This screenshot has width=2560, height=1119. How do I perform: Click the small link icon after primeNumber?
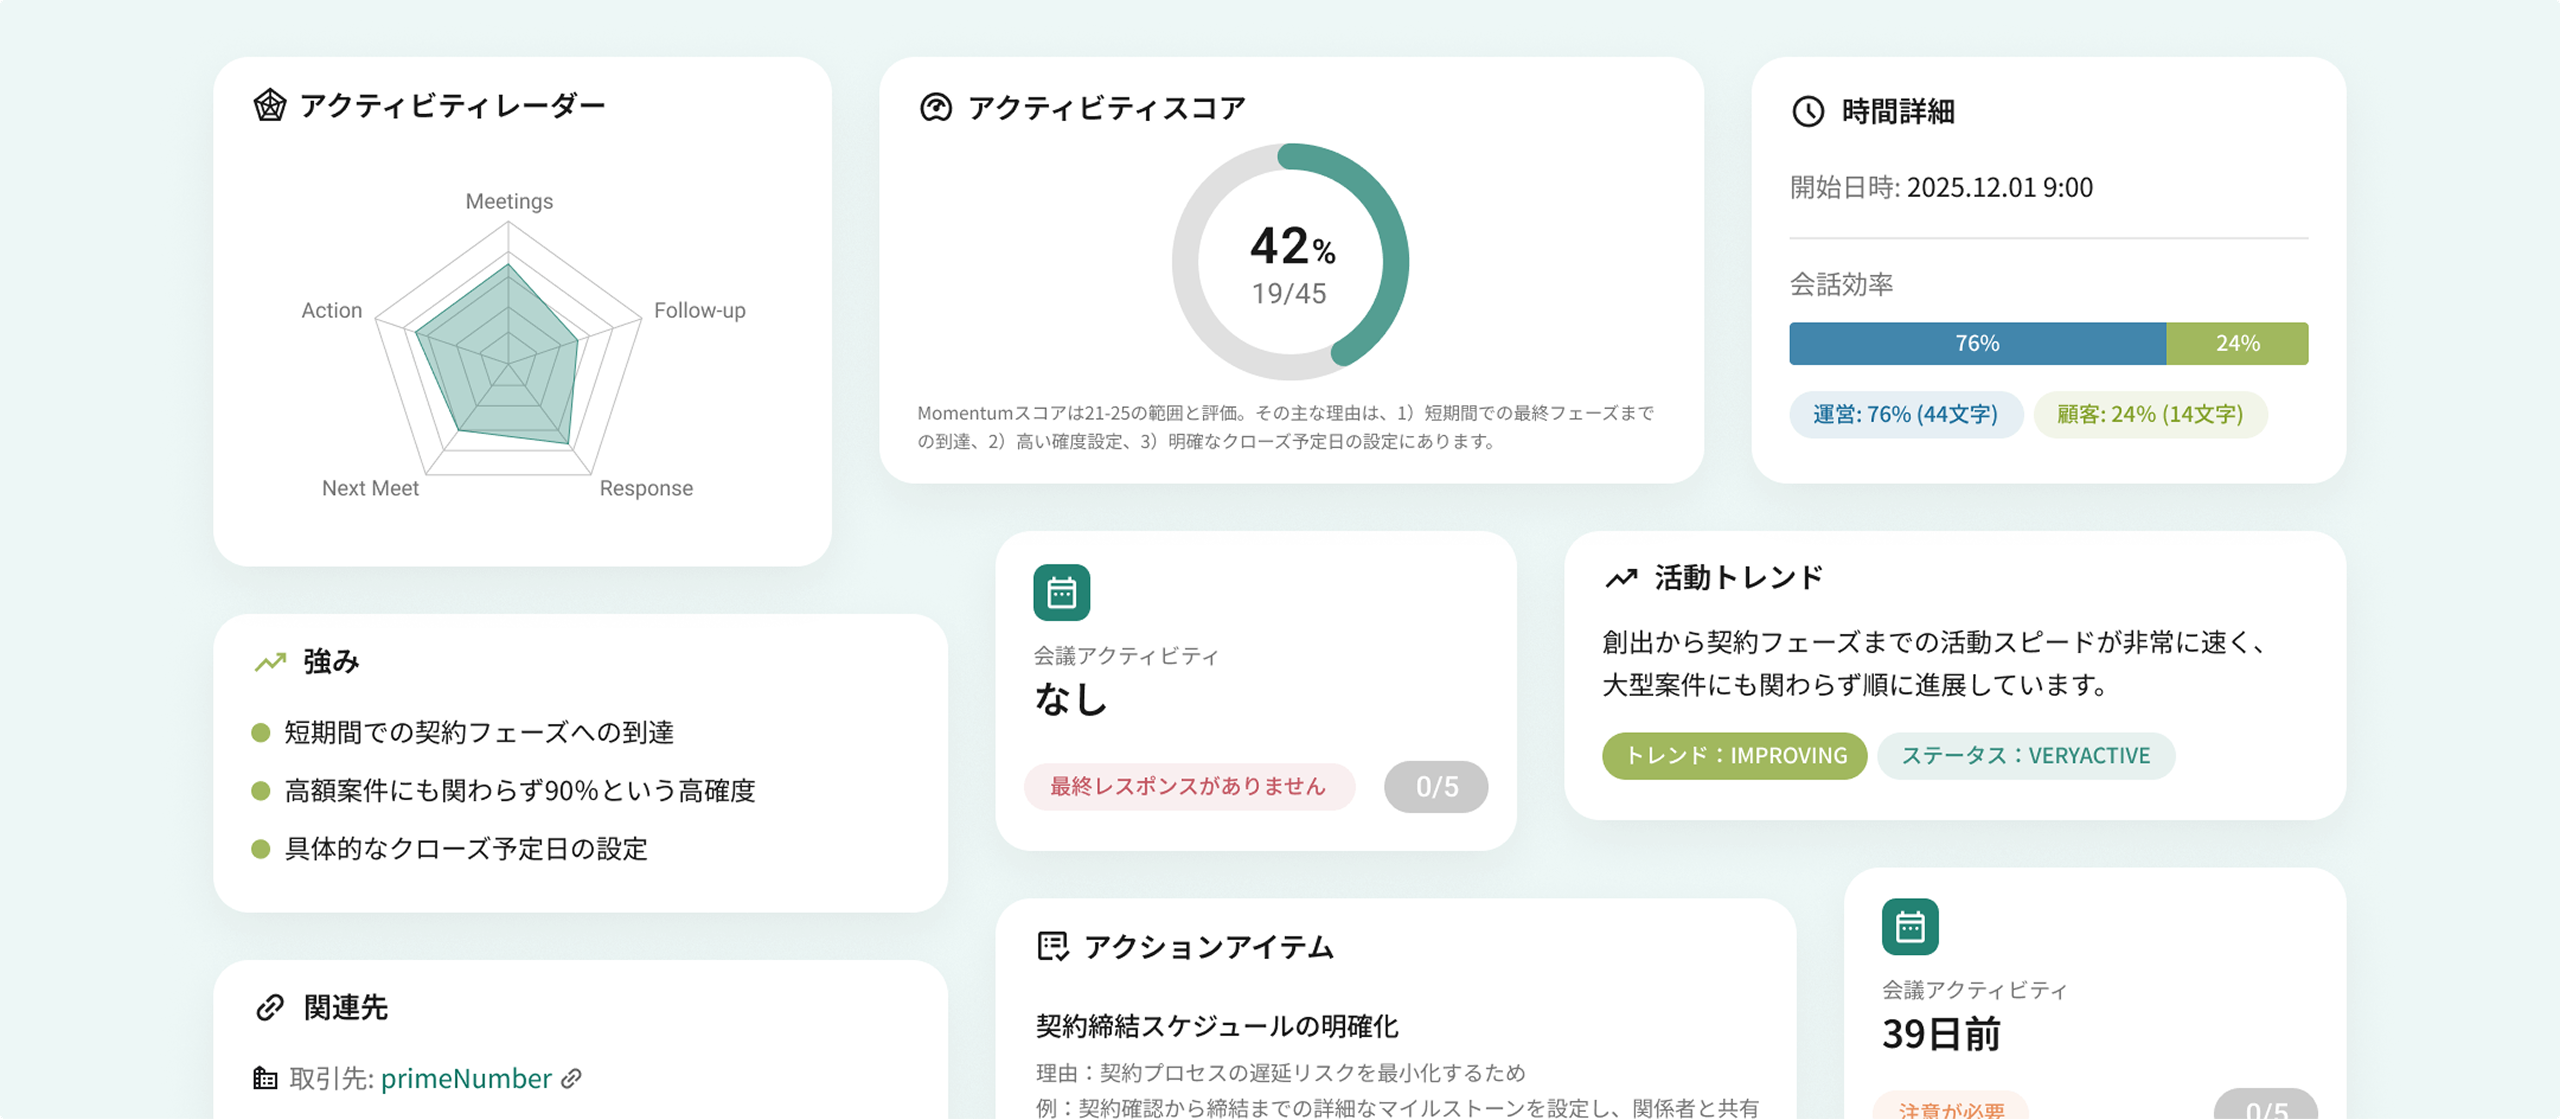click(x=571, y=1079)
